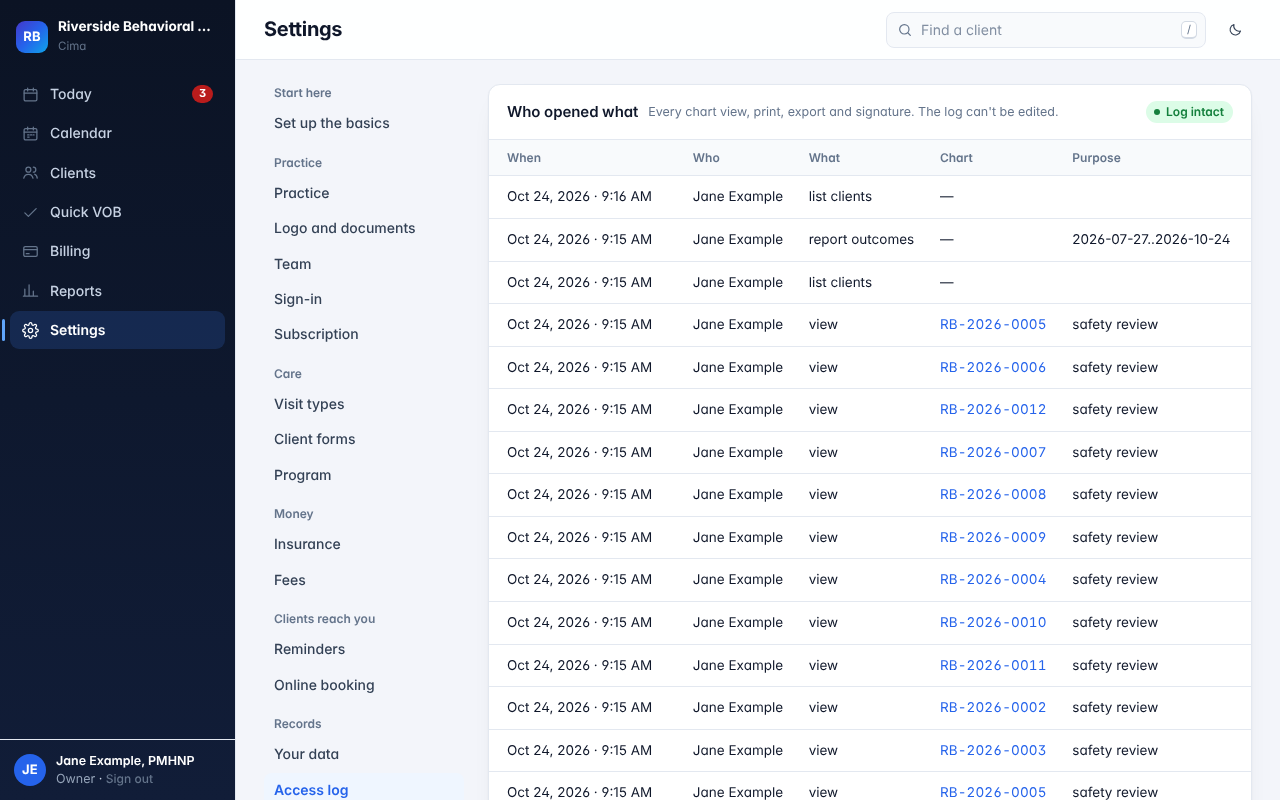Click the Clients people icon
The image size is (1280, 800).
pyautogui.click(x=31, y=173)
